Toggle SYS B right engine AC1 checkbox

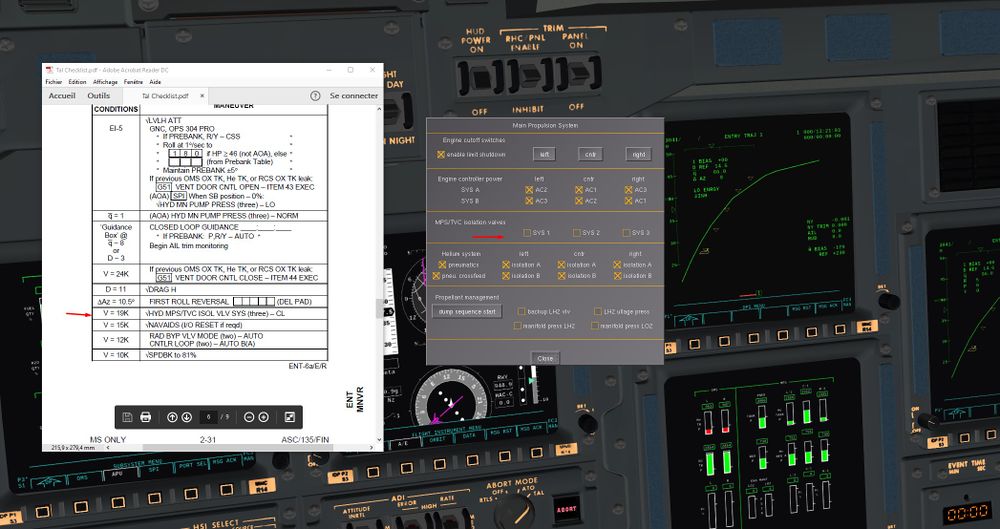pyautogui.click(x=628, y=200)
